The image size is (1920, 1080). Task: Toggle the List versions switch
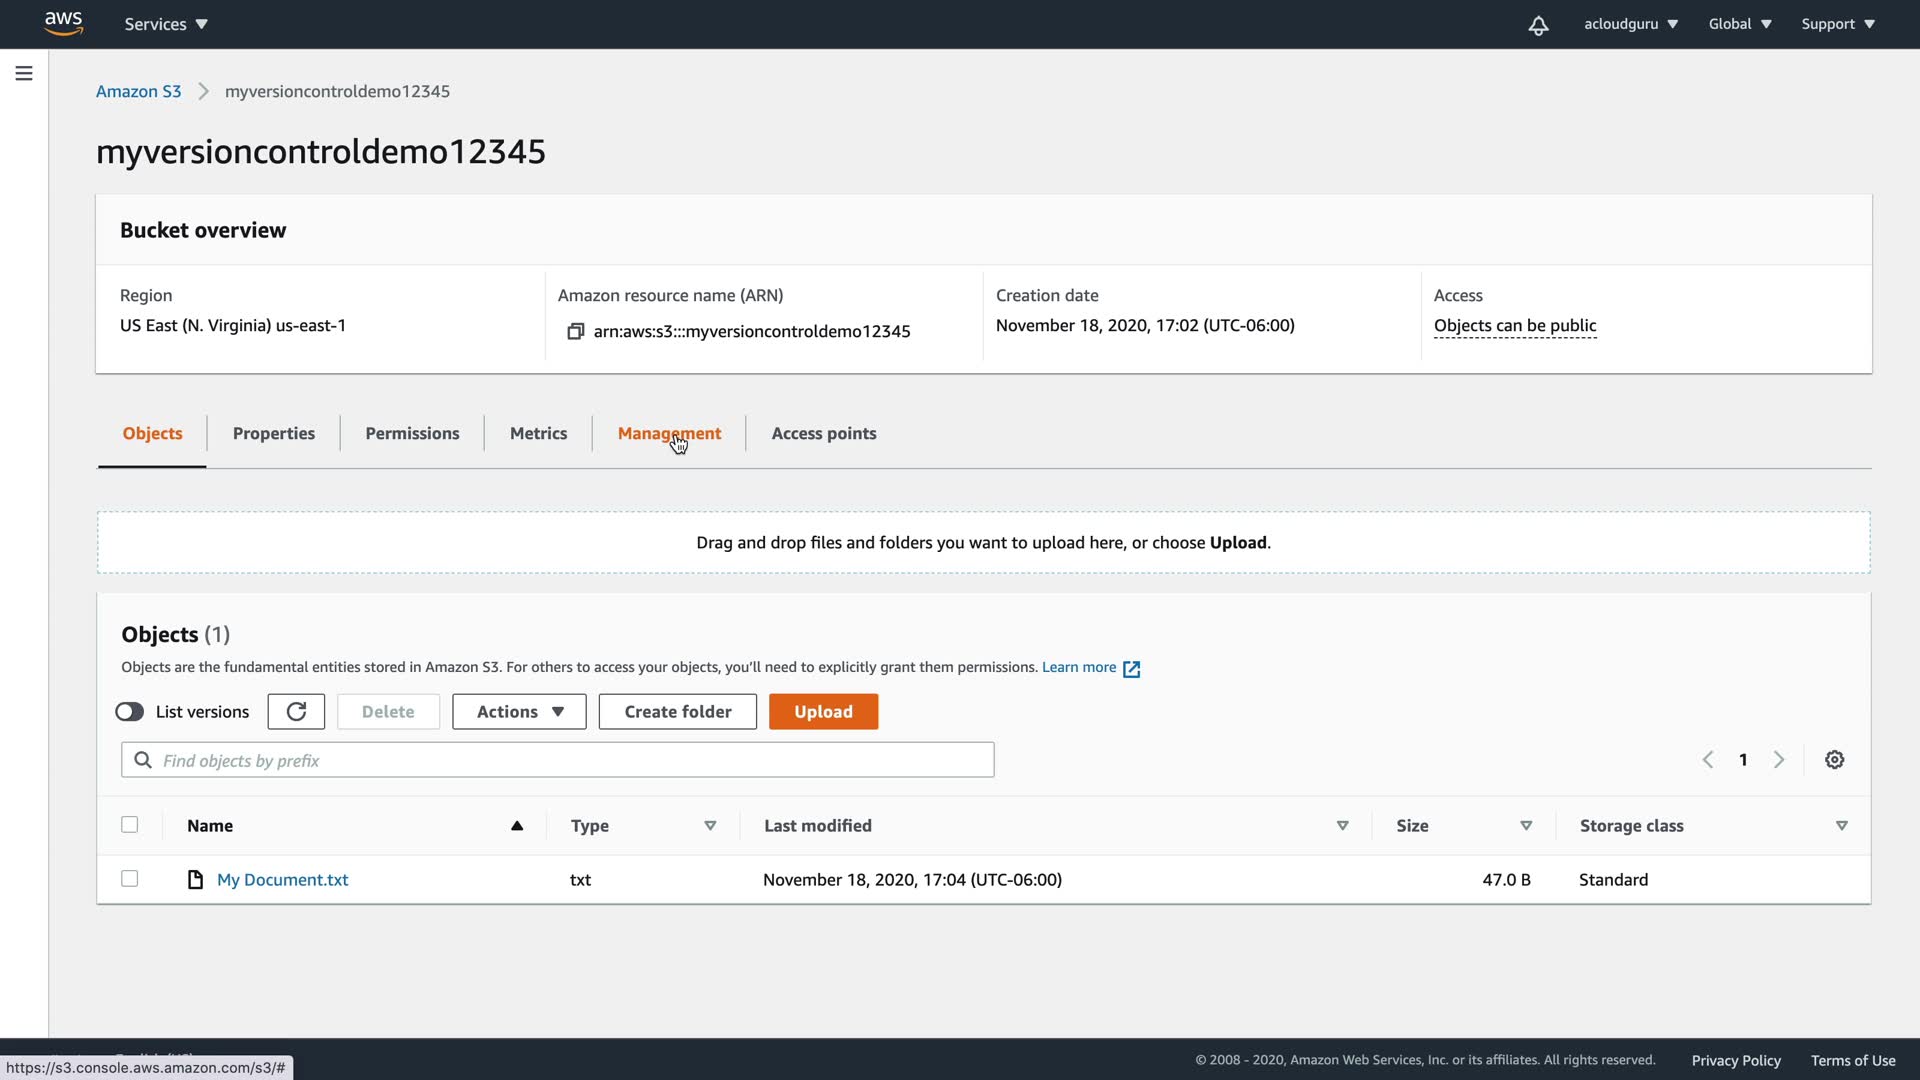130,712
